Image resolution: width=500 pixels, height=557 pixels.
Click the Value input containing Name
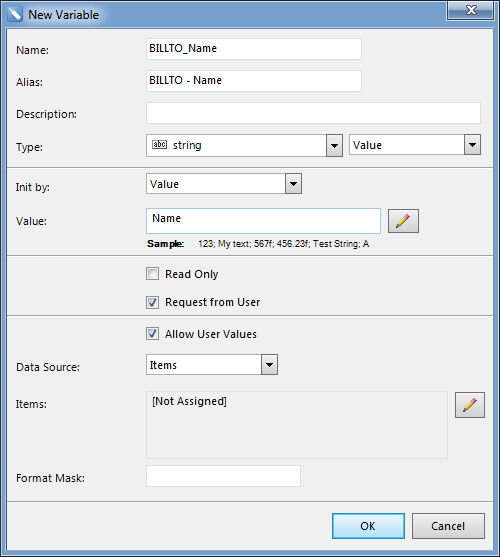coord(263,221)
